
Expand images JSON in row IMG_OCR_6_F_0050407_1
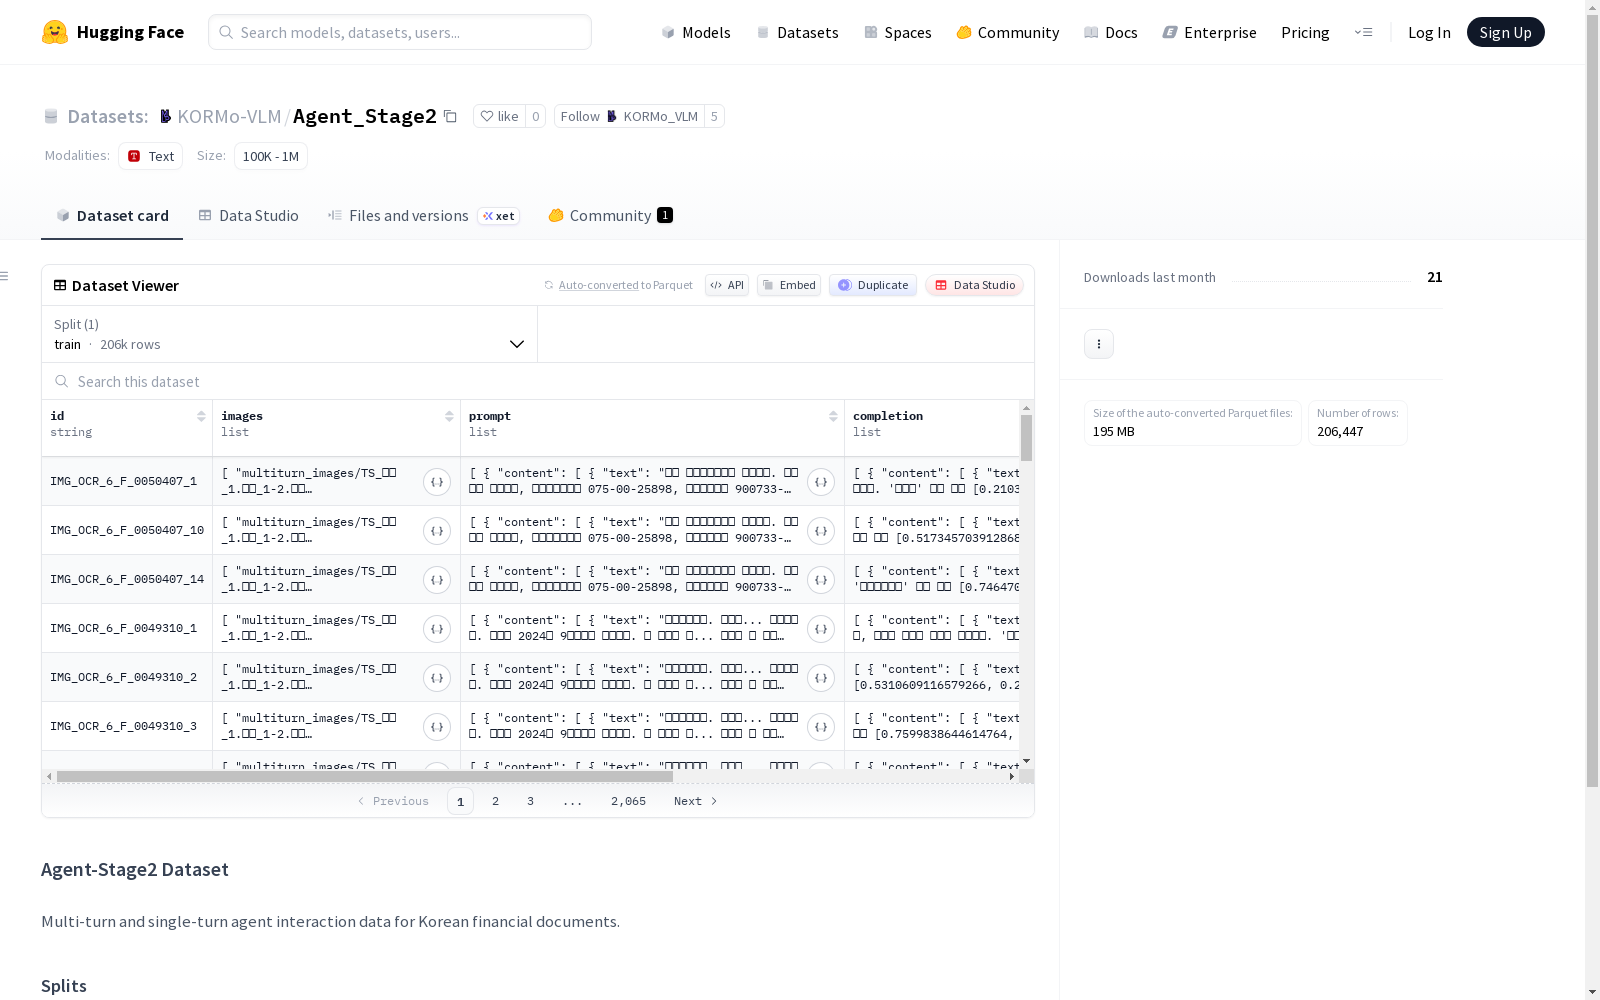(437, 482)
